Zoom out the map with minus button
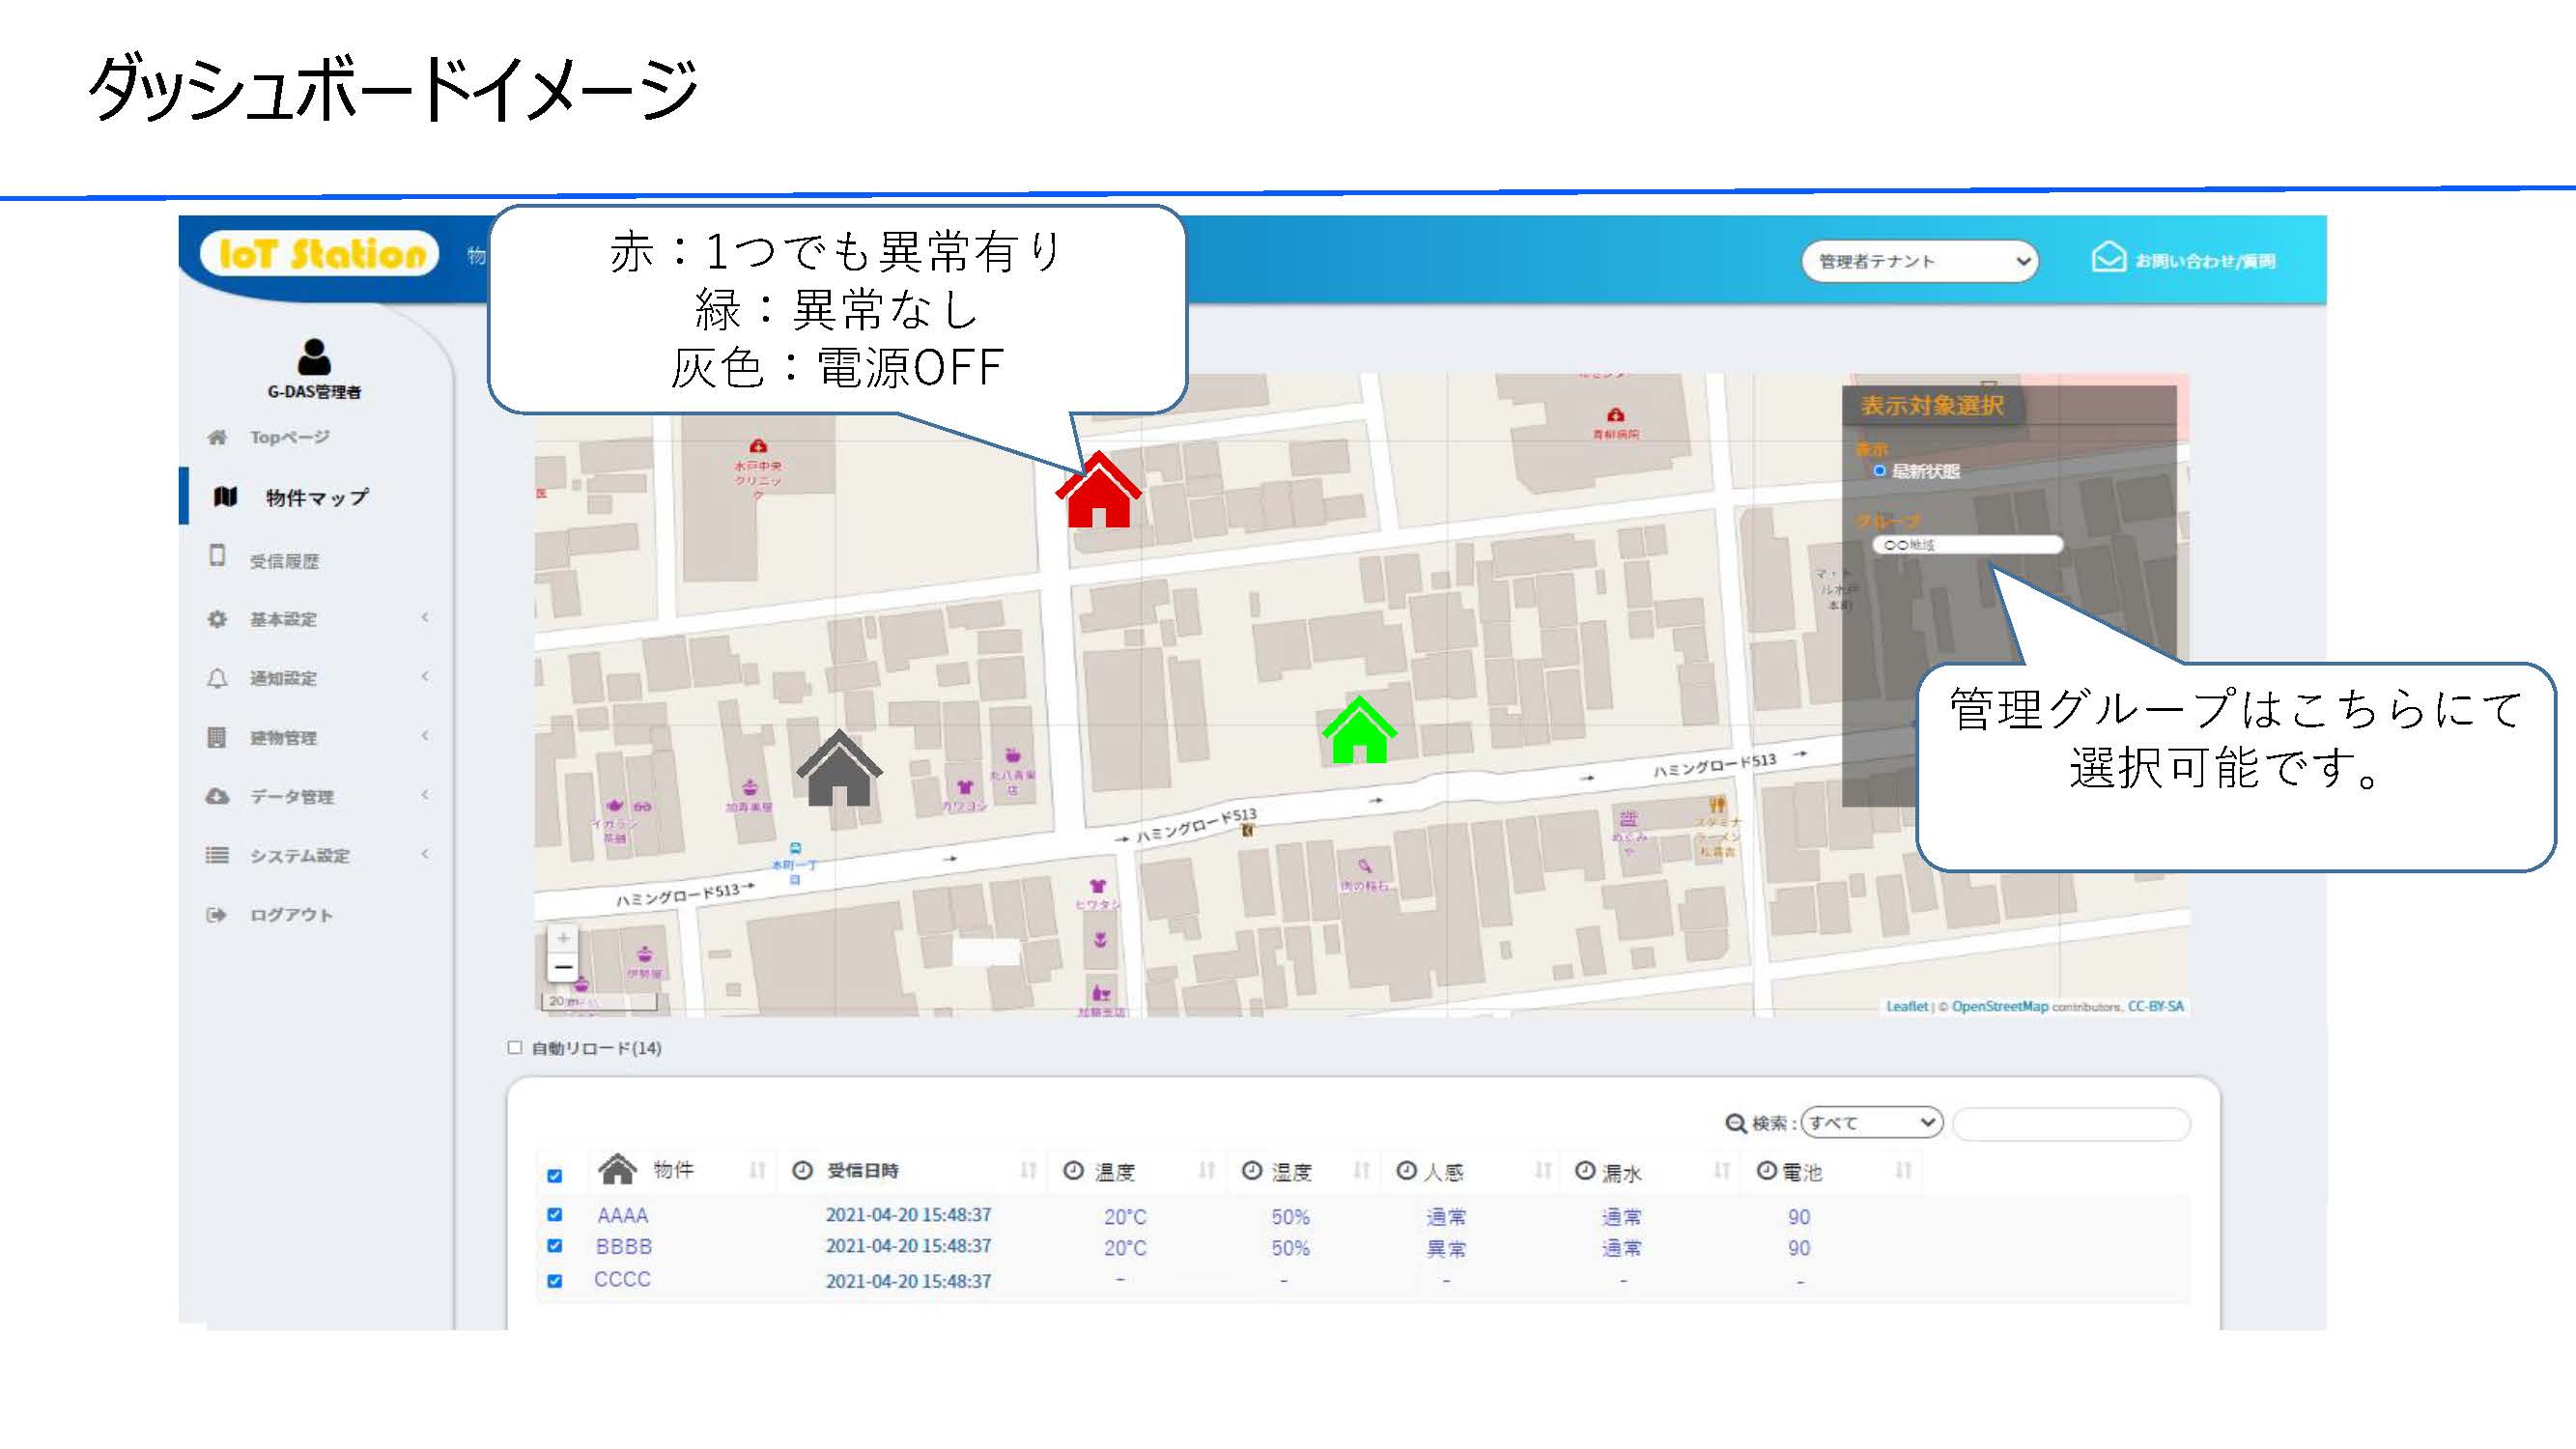The width and height of the screenshot is (2576, 1449). [563, 967]
